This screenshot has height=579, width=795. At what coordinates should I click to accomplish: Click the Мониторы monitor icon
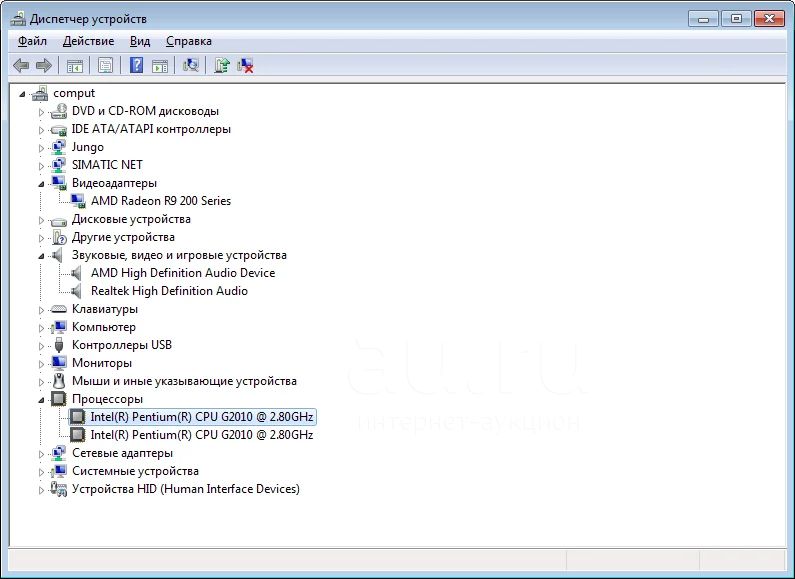59,363
